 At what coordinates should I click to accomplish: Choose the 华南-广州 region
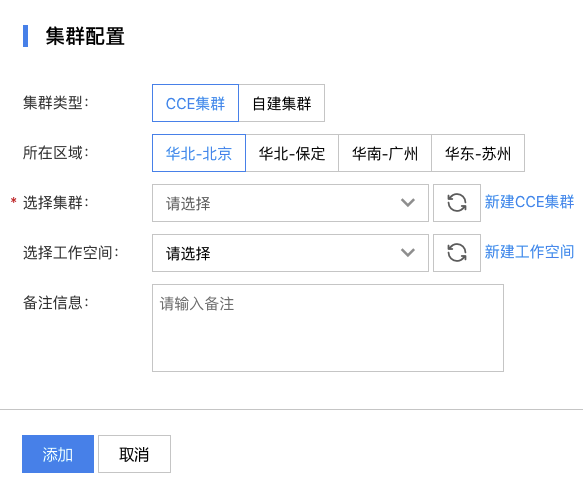385,153
